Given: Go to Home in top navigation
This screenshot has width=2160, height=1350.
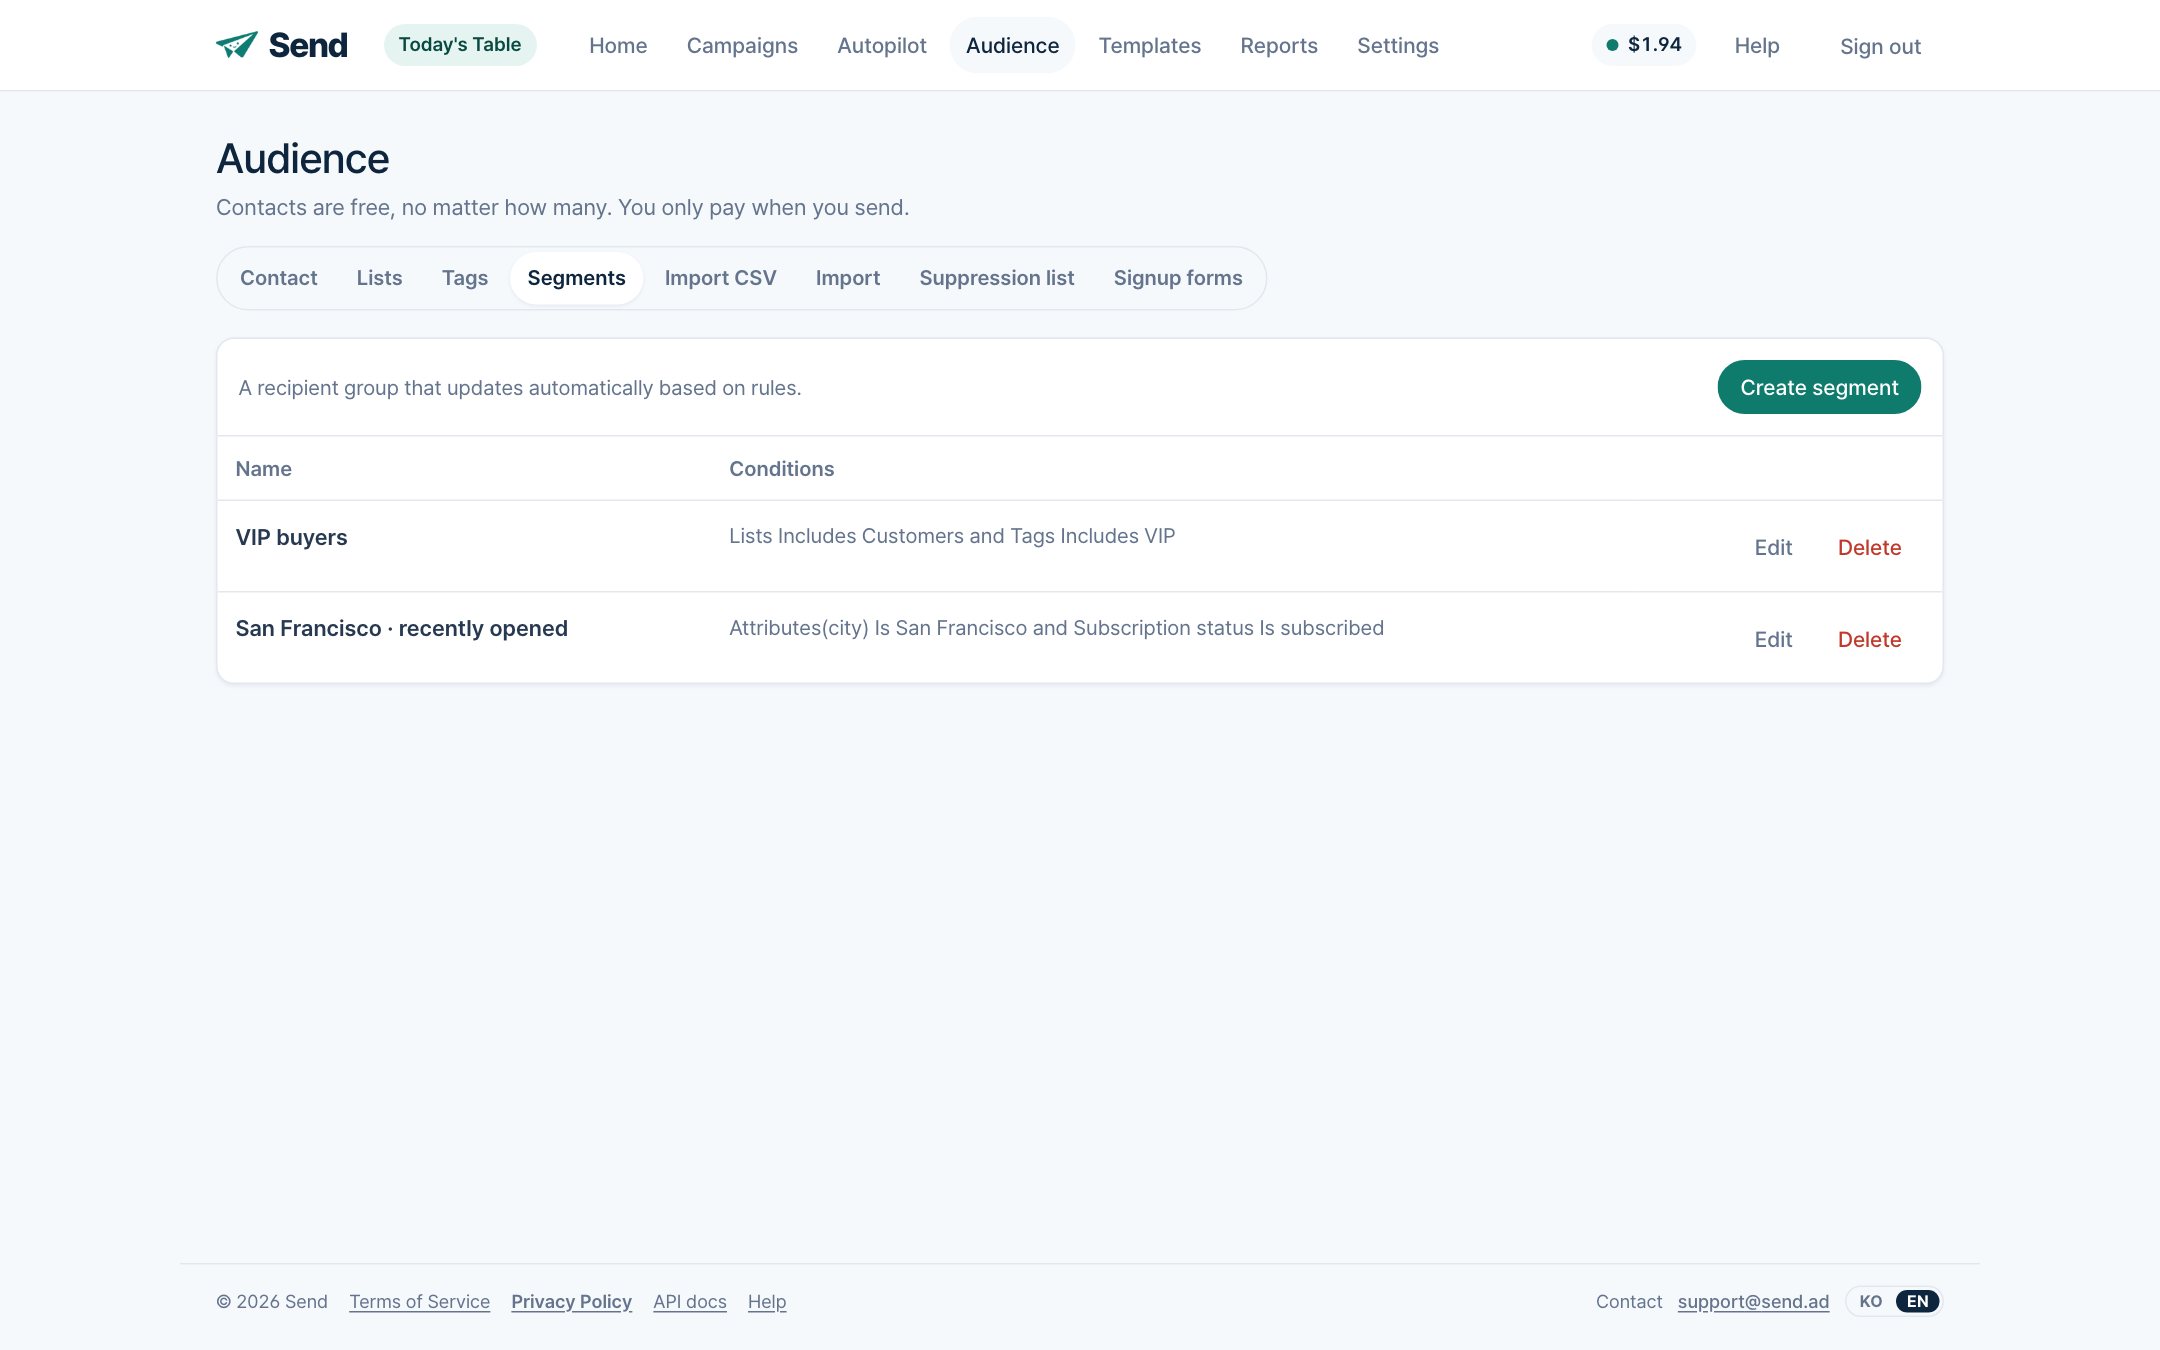Looking at the screenshot, I should coord(618,46).
